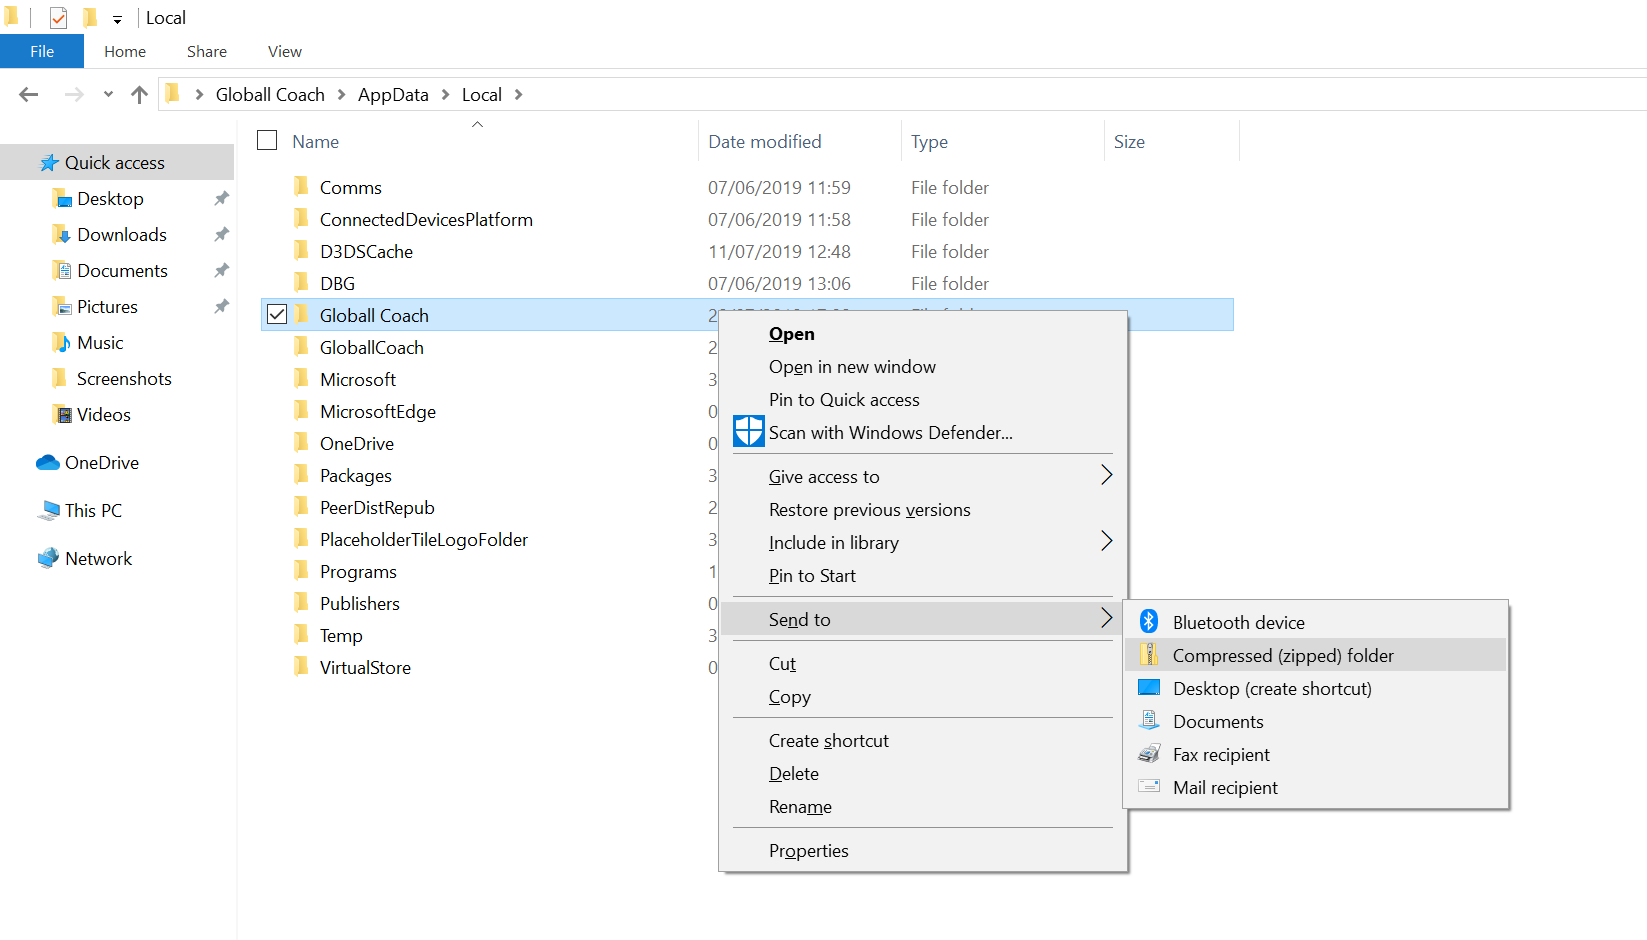1647x940 pixels.
Task: Click the Documents icon in Send to submenu
Action: (1149, 721)
